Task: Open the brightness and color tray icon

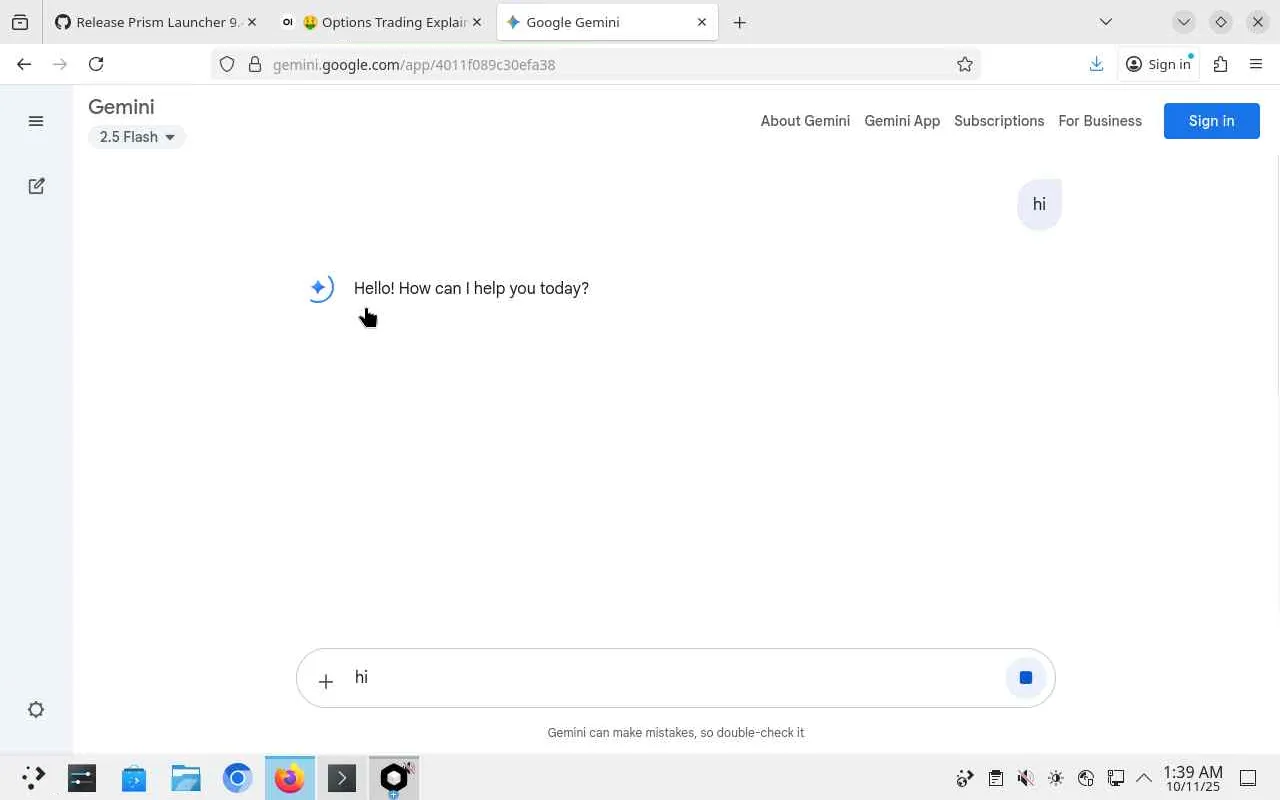Action: pos(1055,778)
